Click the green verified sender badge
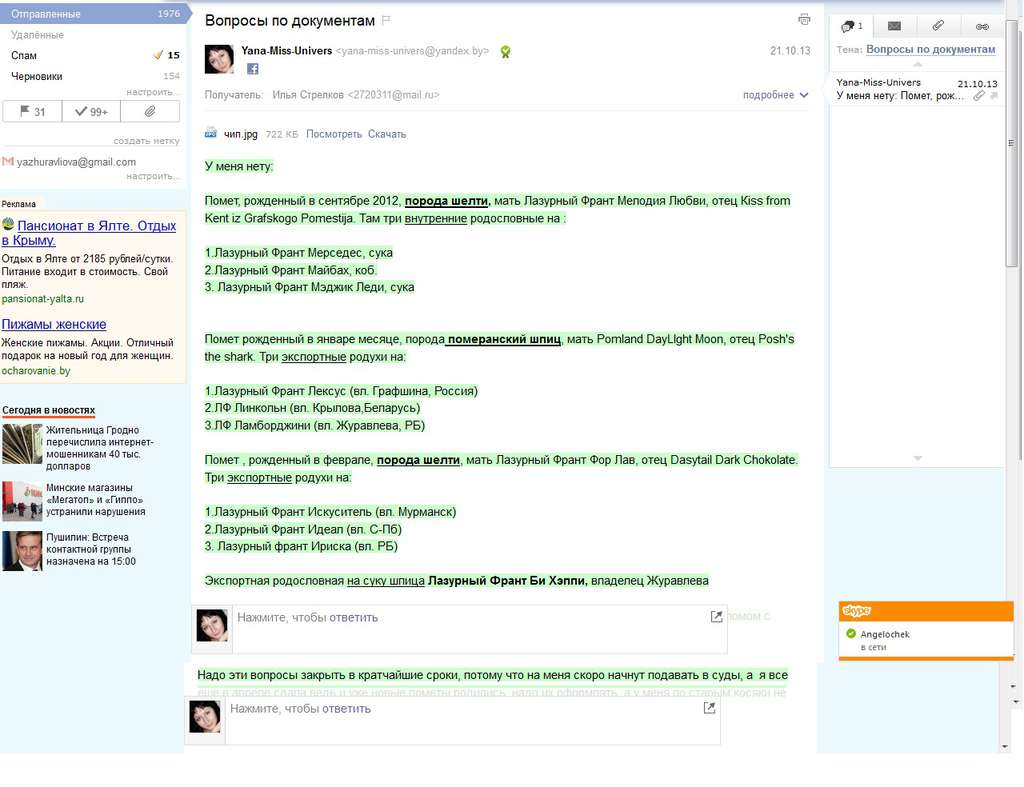Viewport: 1024px width, 787px height. point(505,52)
